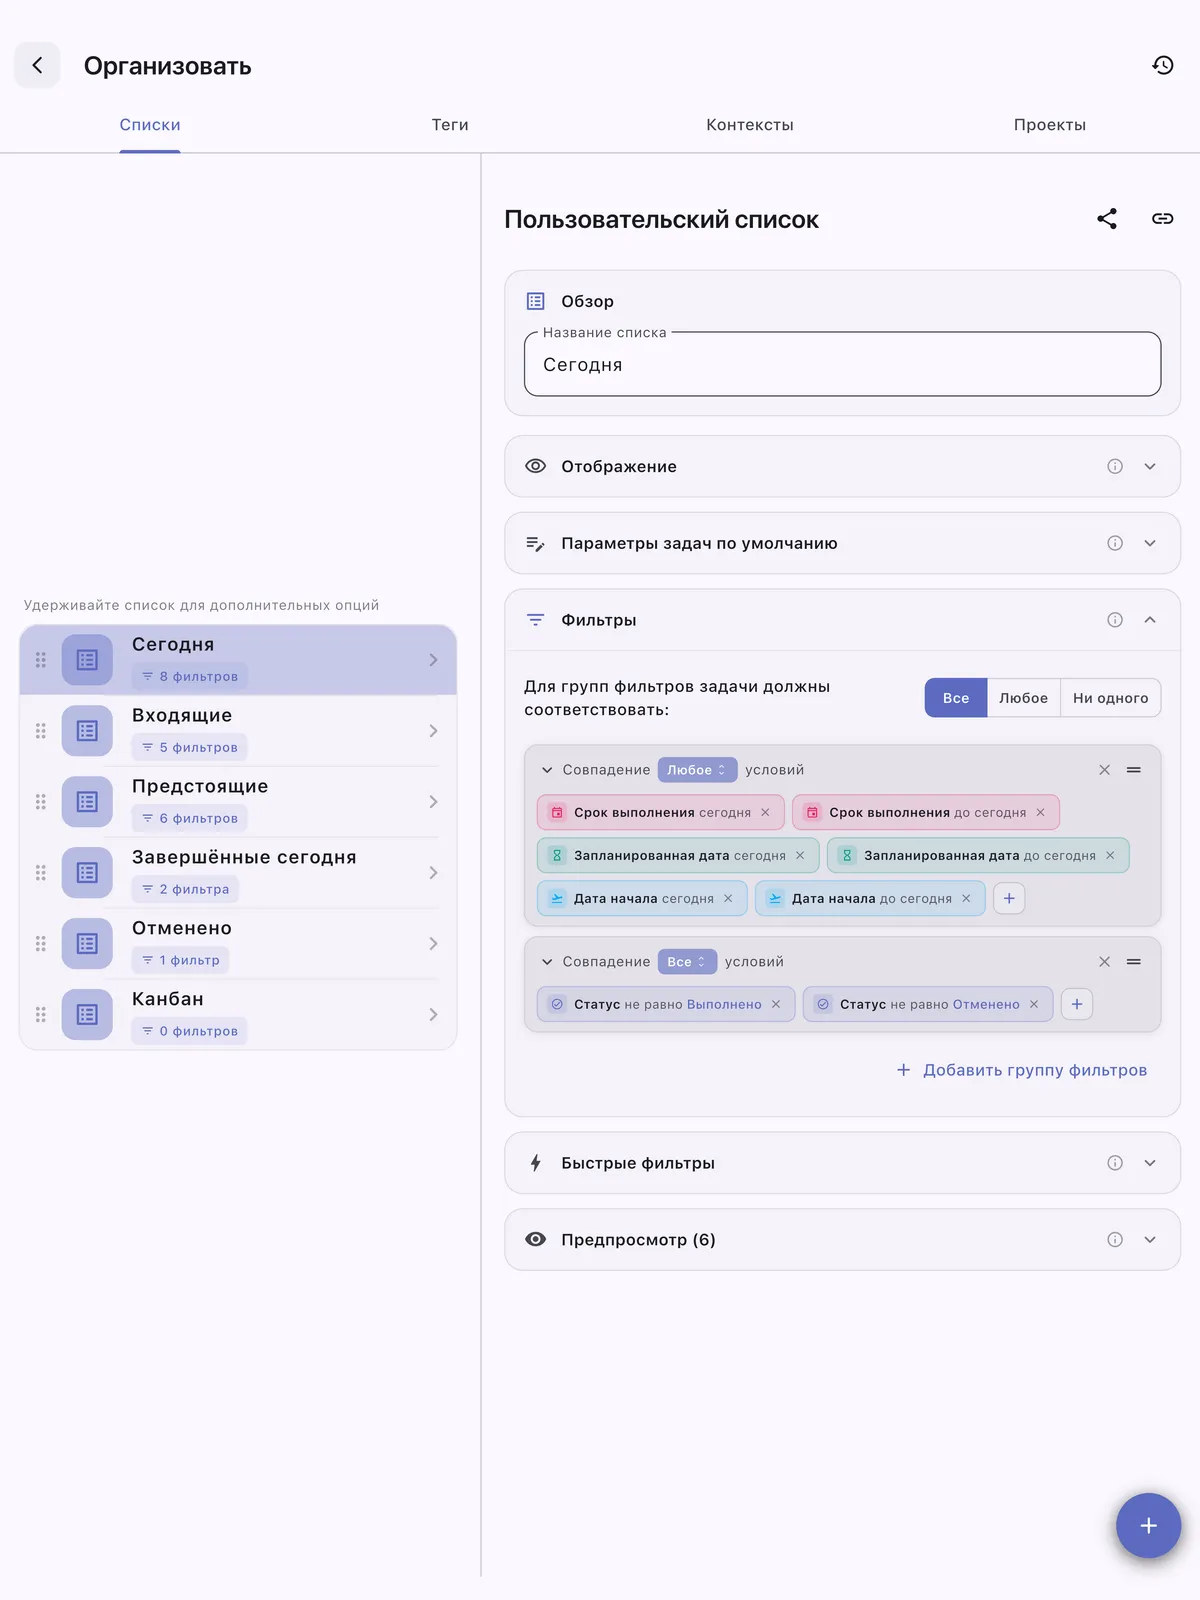Click the 5 фильтров badge under Входящие
Screen dimensions: 1200x1600
[190, 748]
